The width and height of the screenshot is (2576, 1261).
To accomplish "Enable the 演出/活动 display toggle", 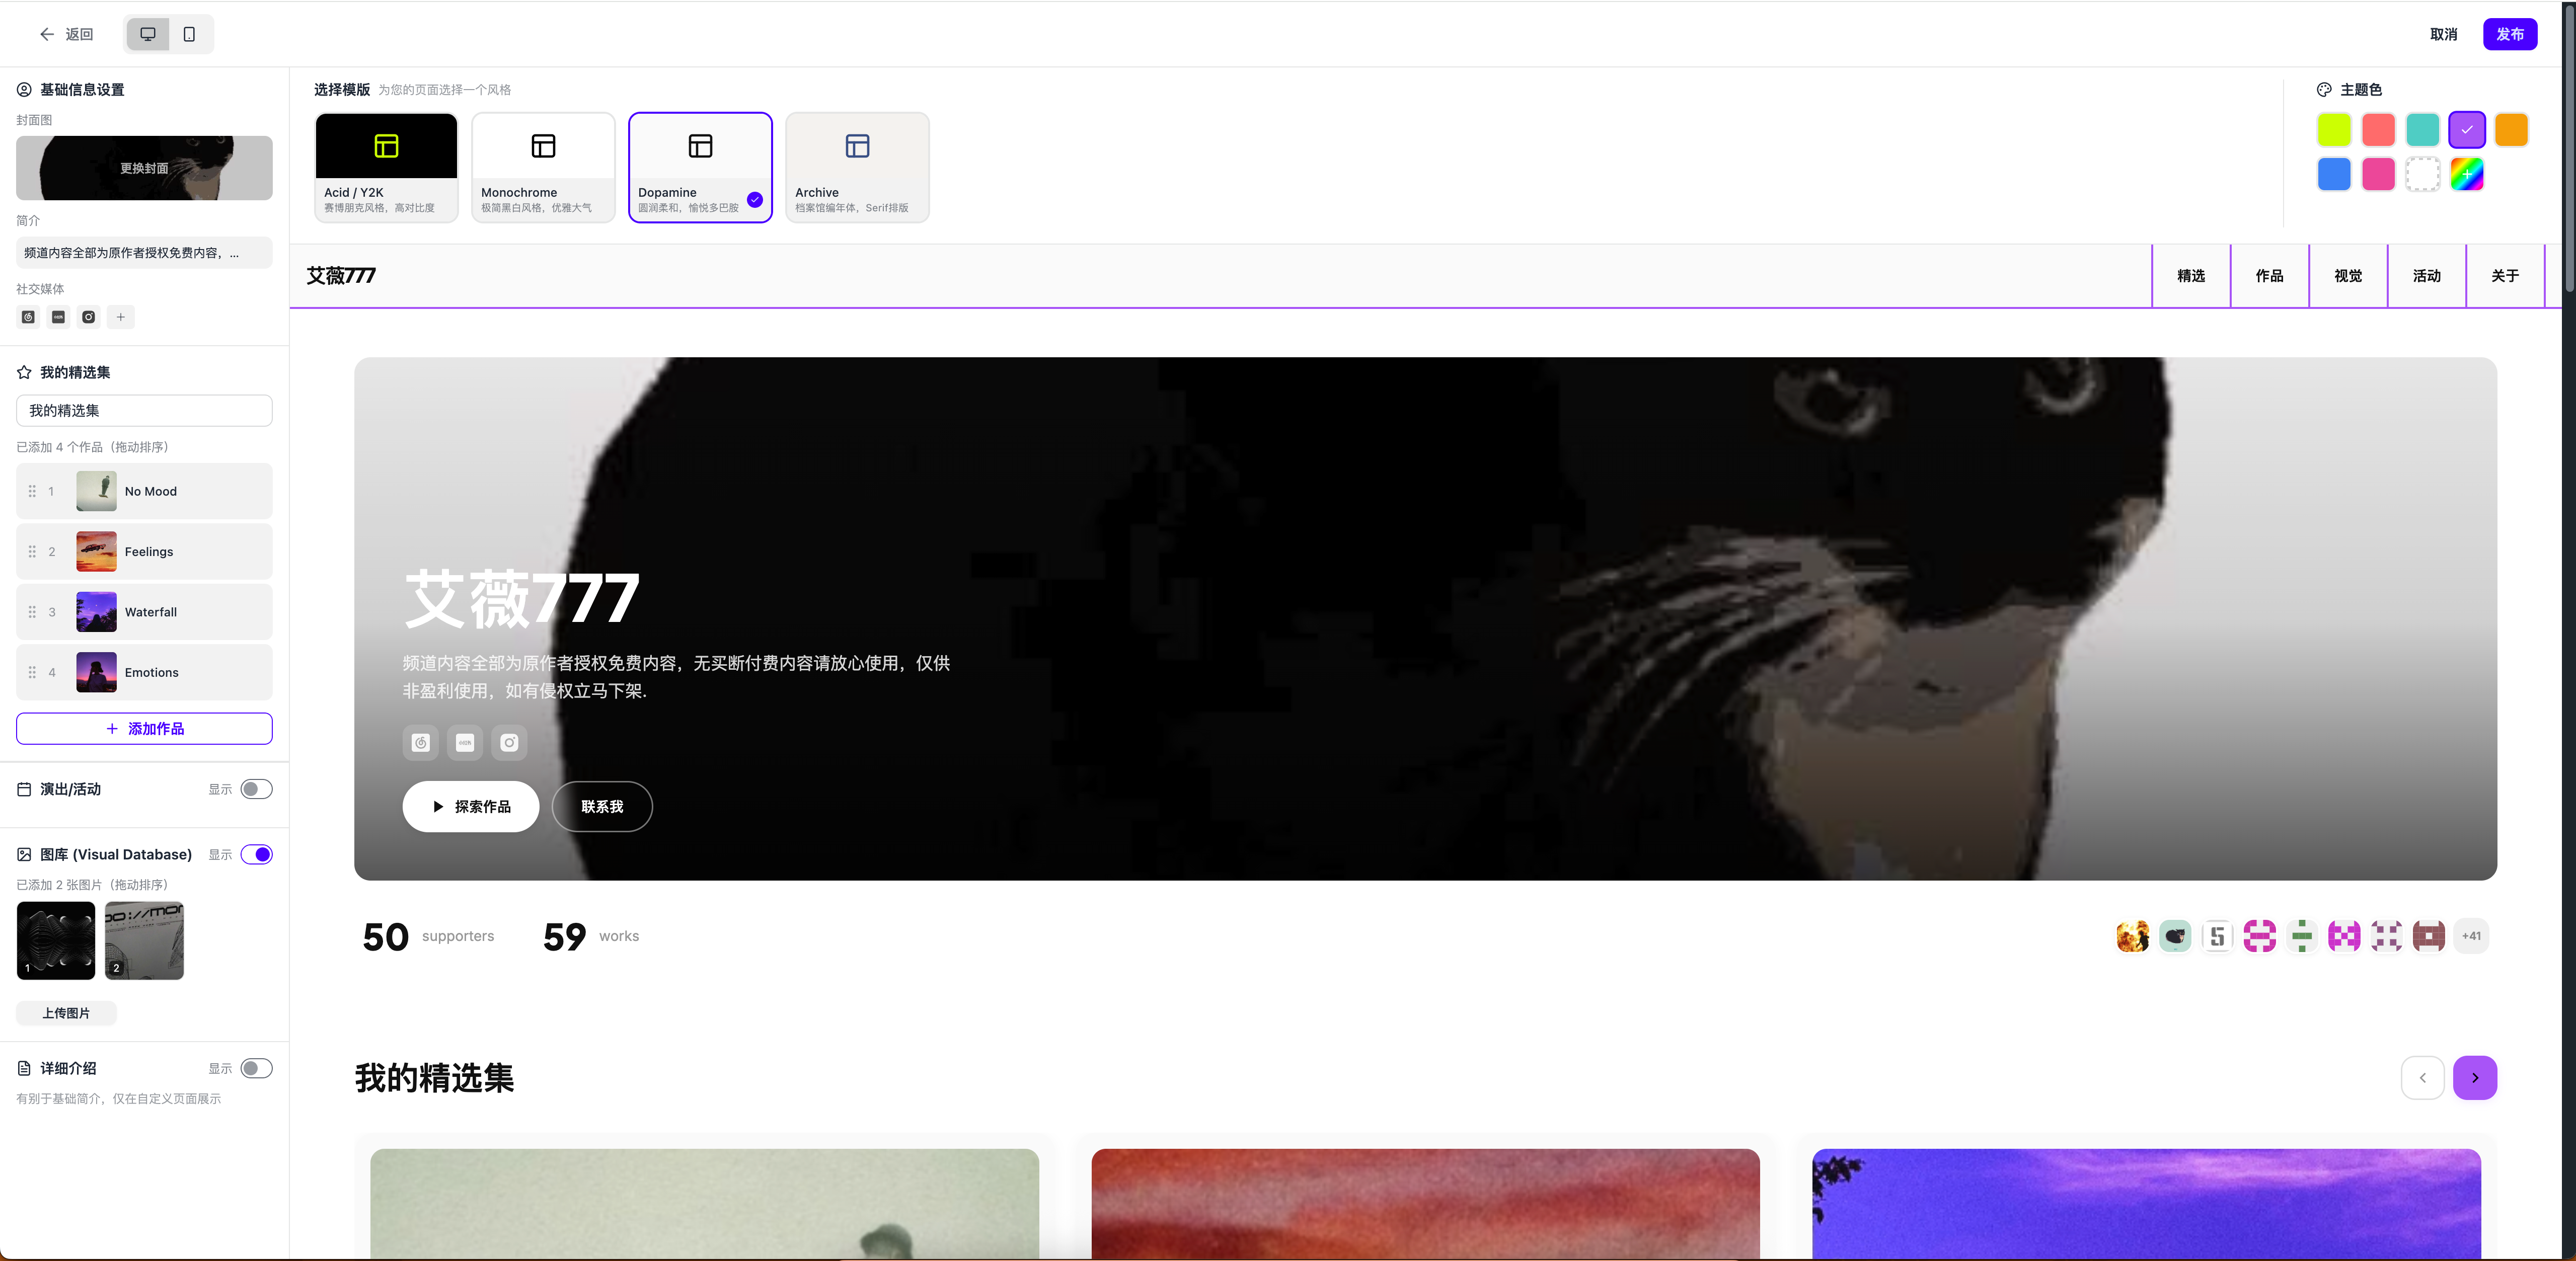I will [x=255, y=789].
